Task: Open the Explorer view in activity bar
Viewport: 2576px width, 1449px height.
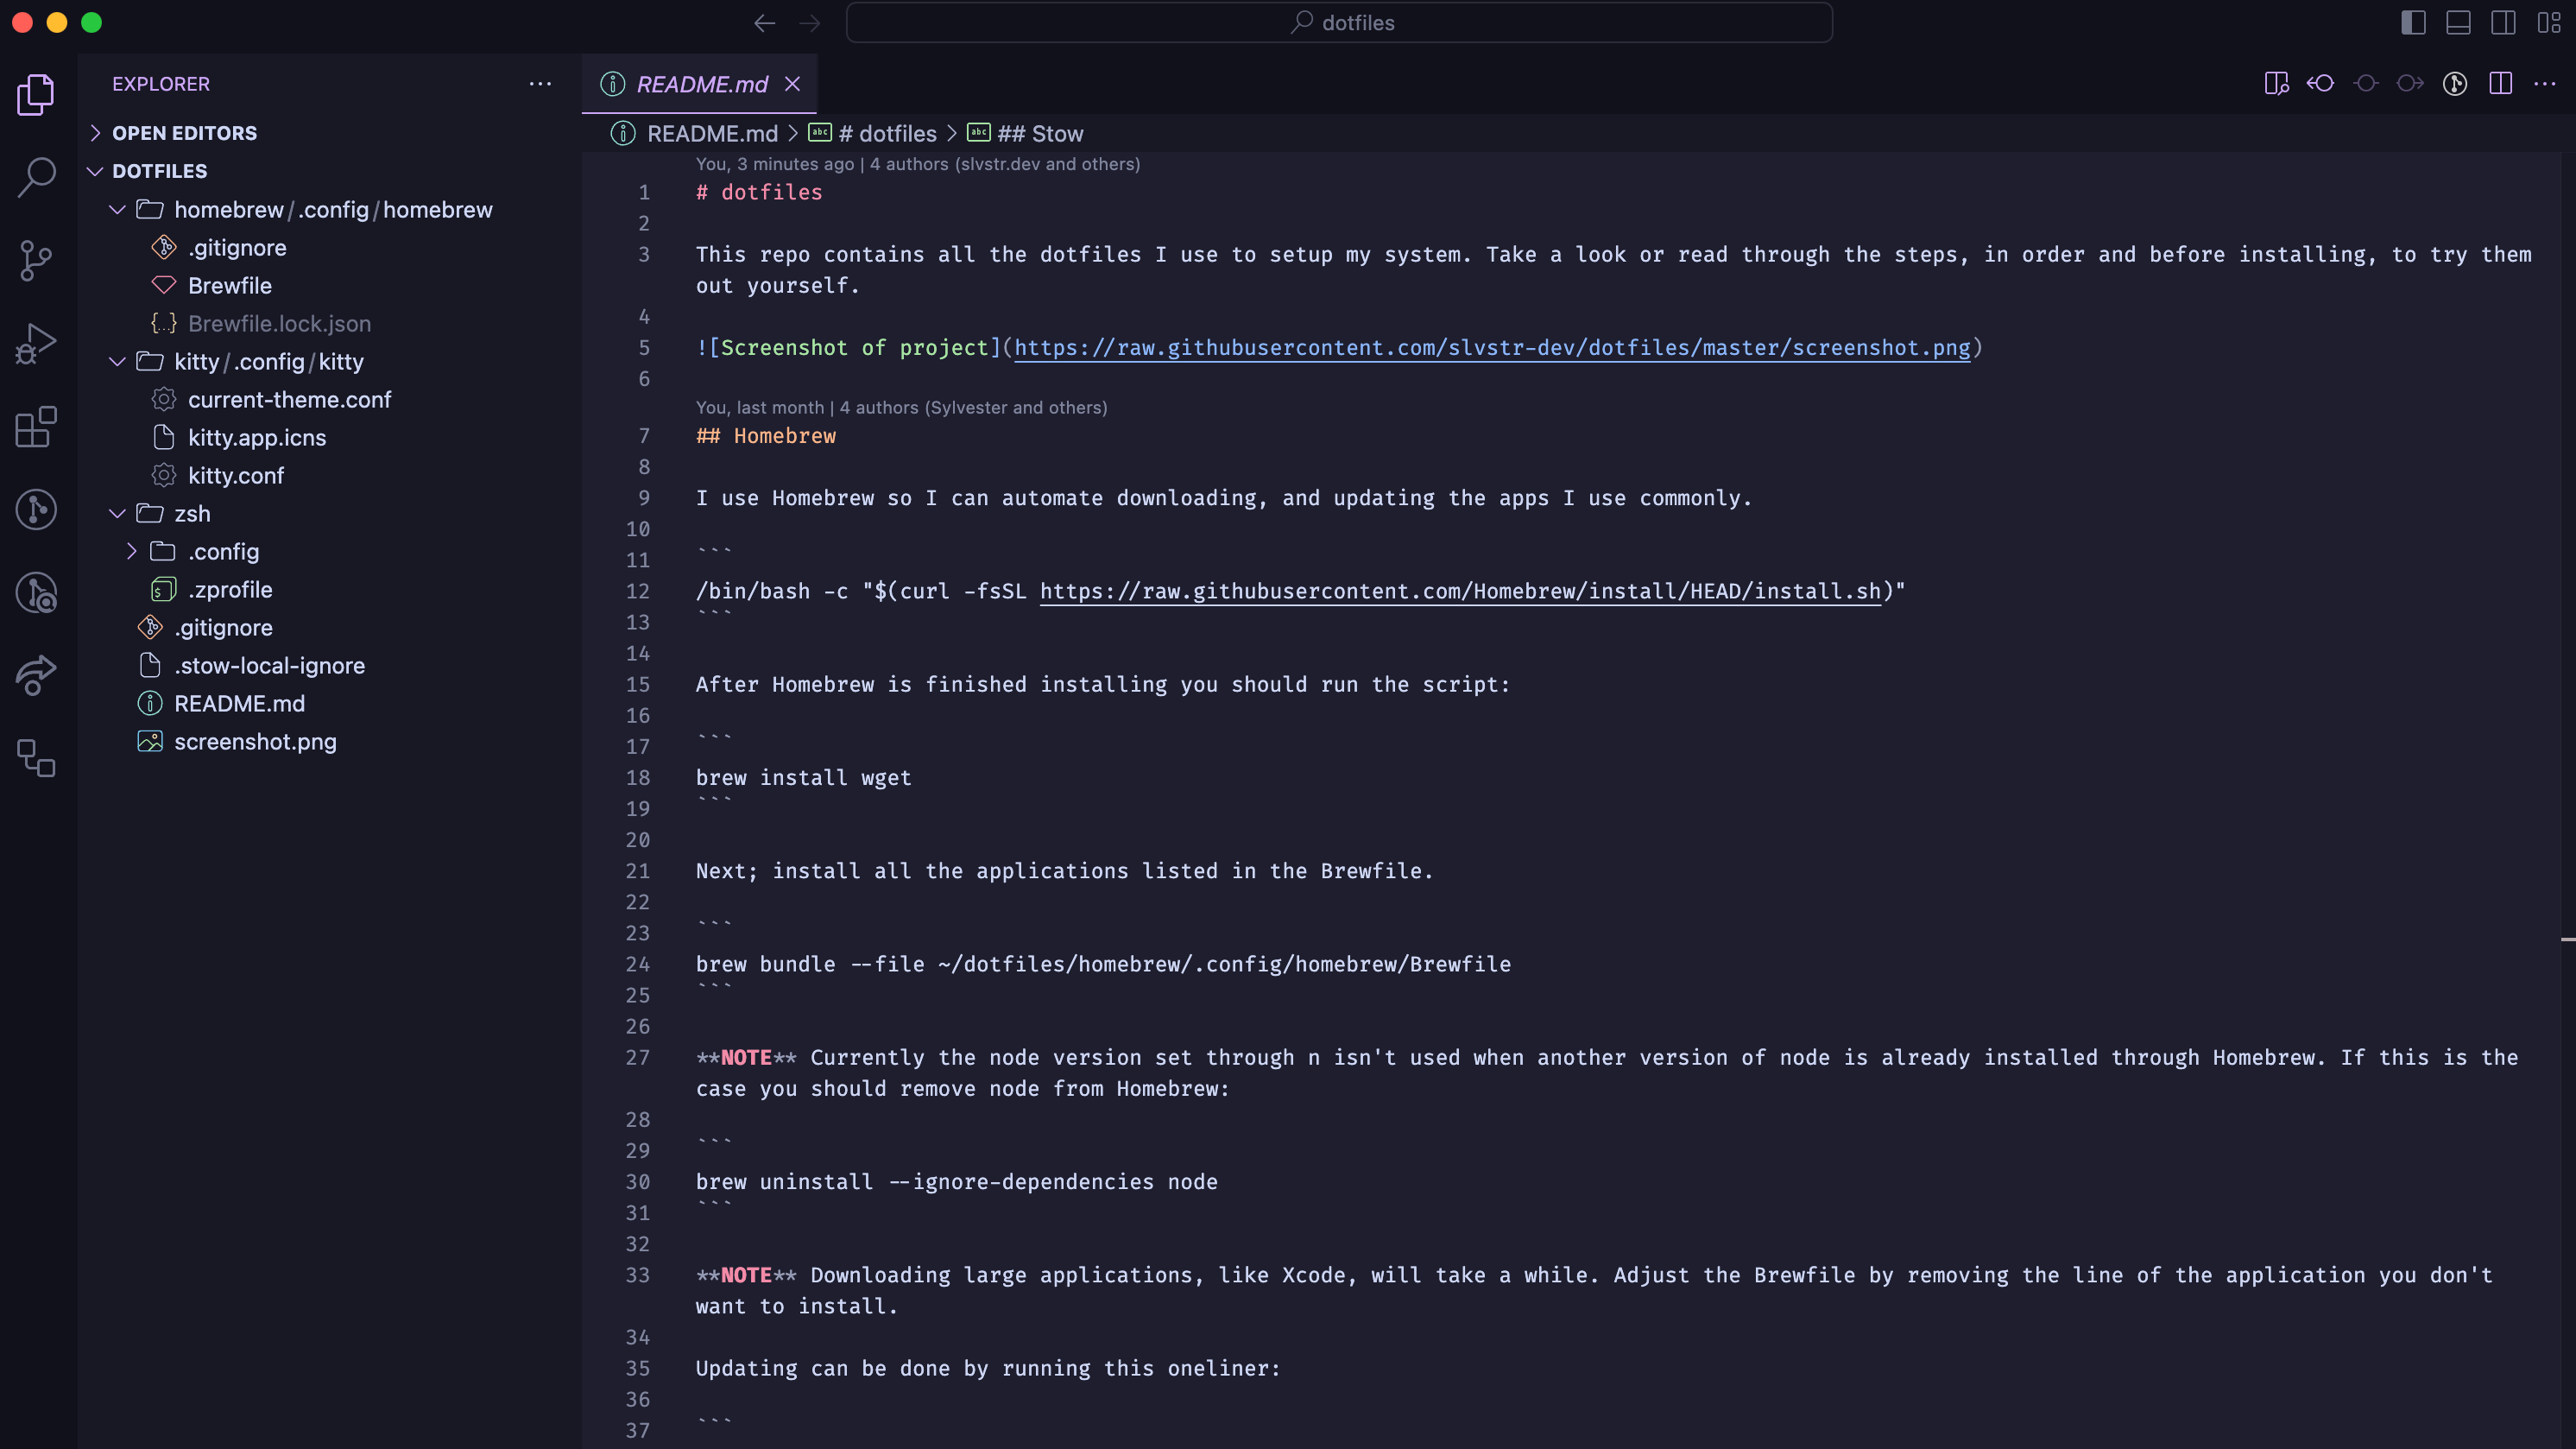Action: (x=37, y=94)
